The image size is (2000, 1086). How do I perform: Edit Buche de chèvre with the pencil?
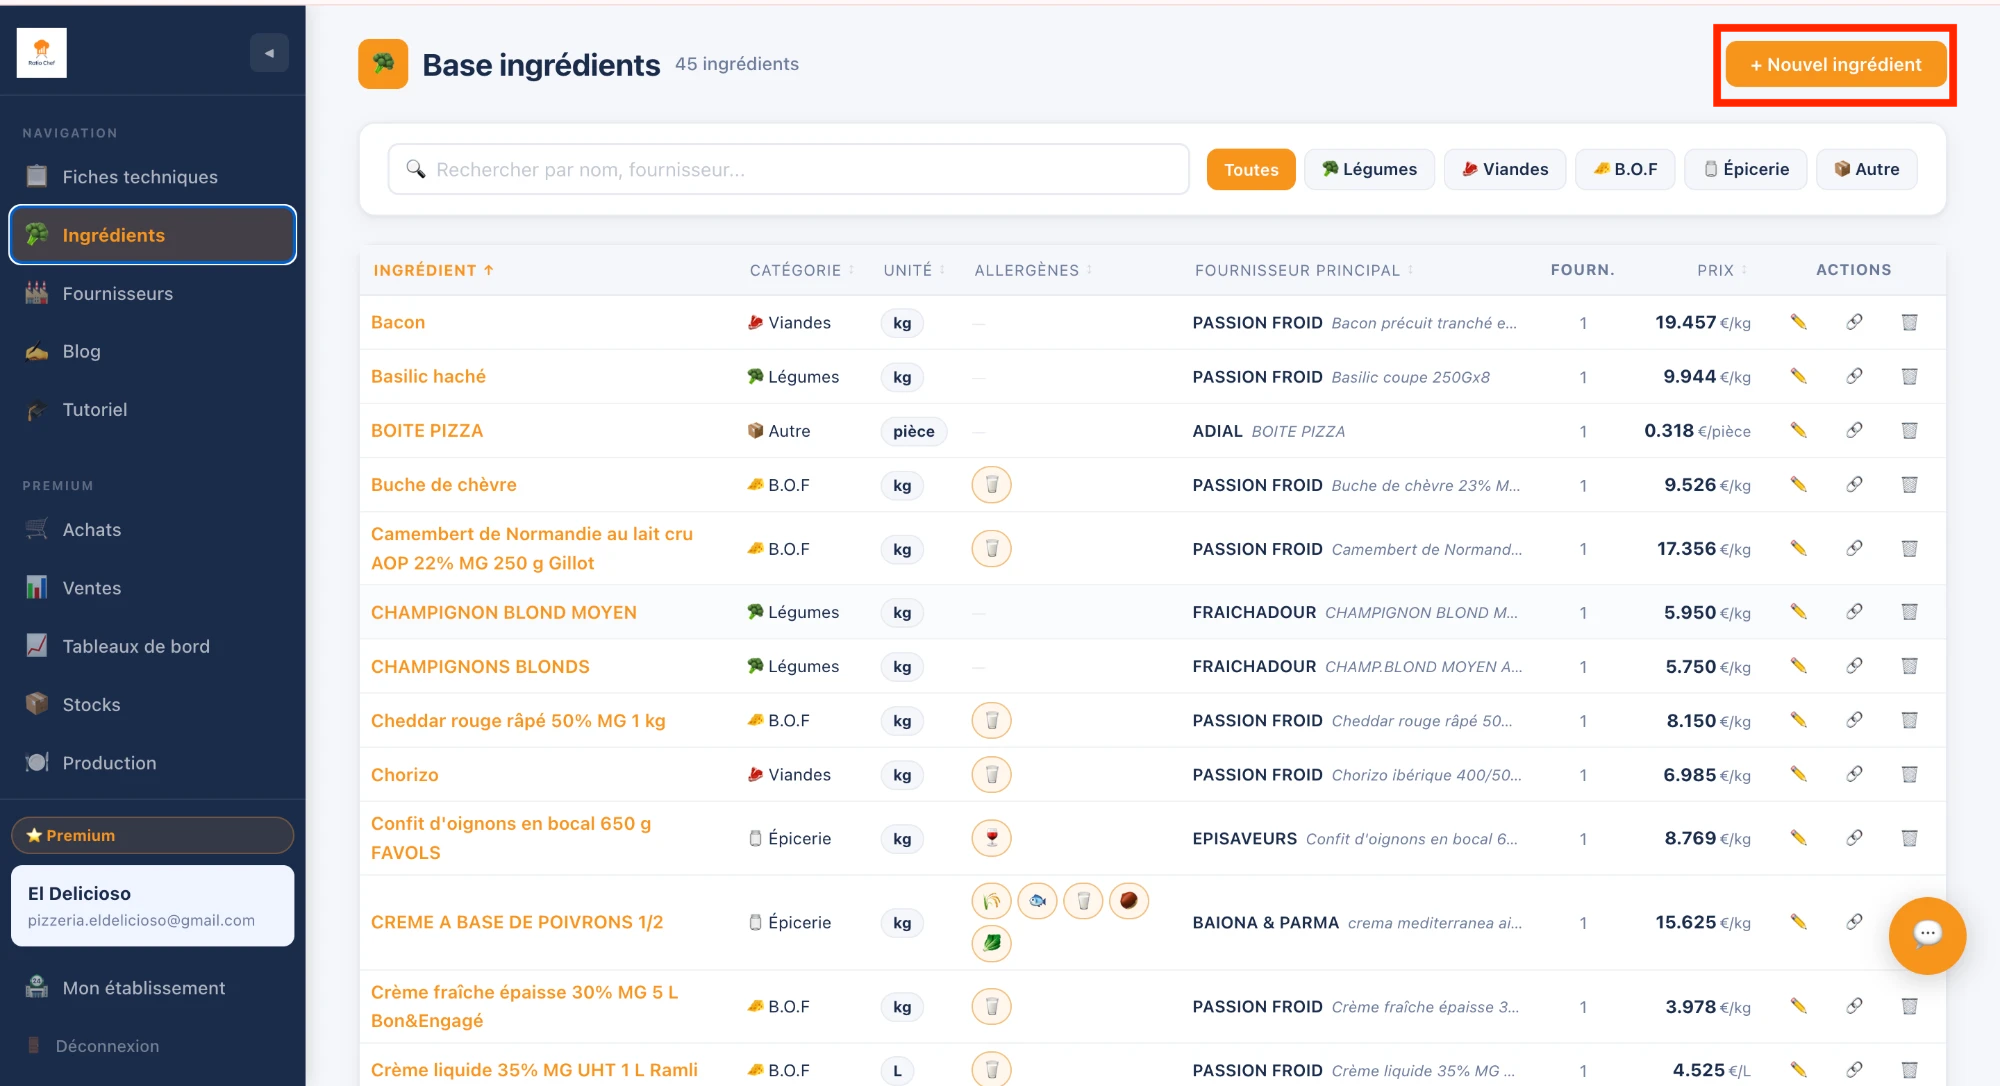[1798, 484]
